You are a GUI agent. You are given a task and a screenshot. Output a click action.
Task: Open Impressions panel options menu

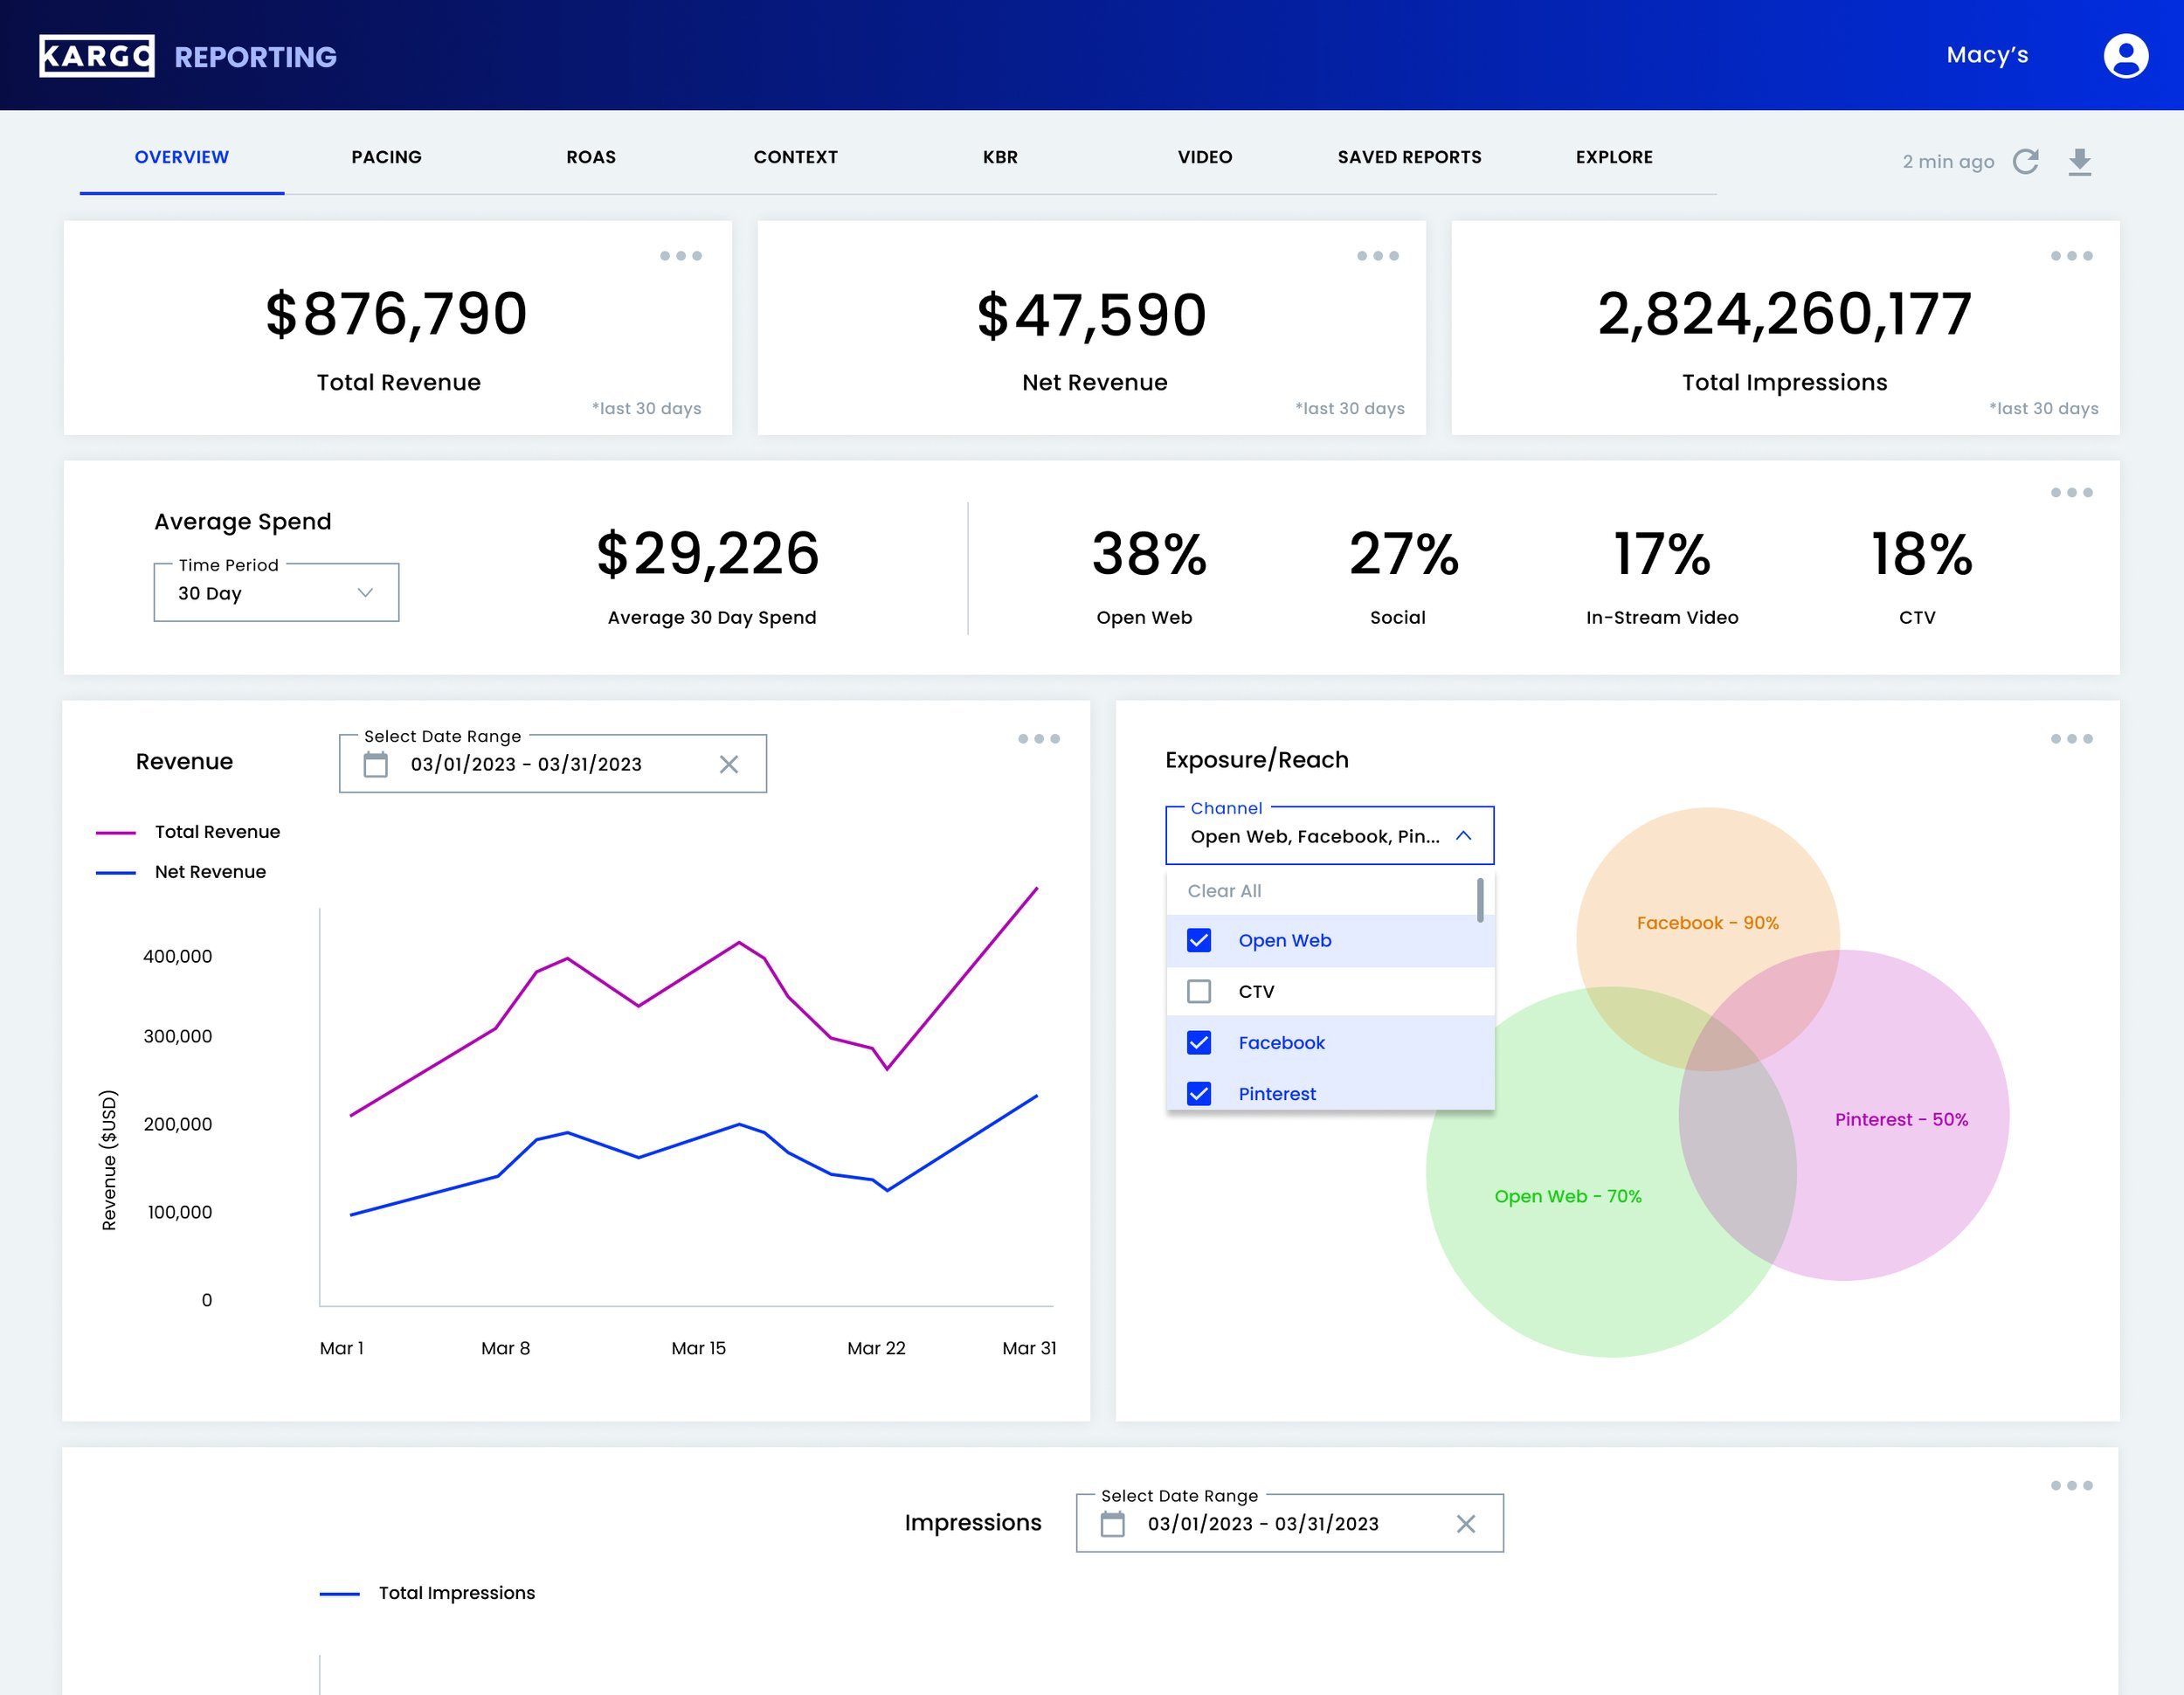click(2071, 1485)
